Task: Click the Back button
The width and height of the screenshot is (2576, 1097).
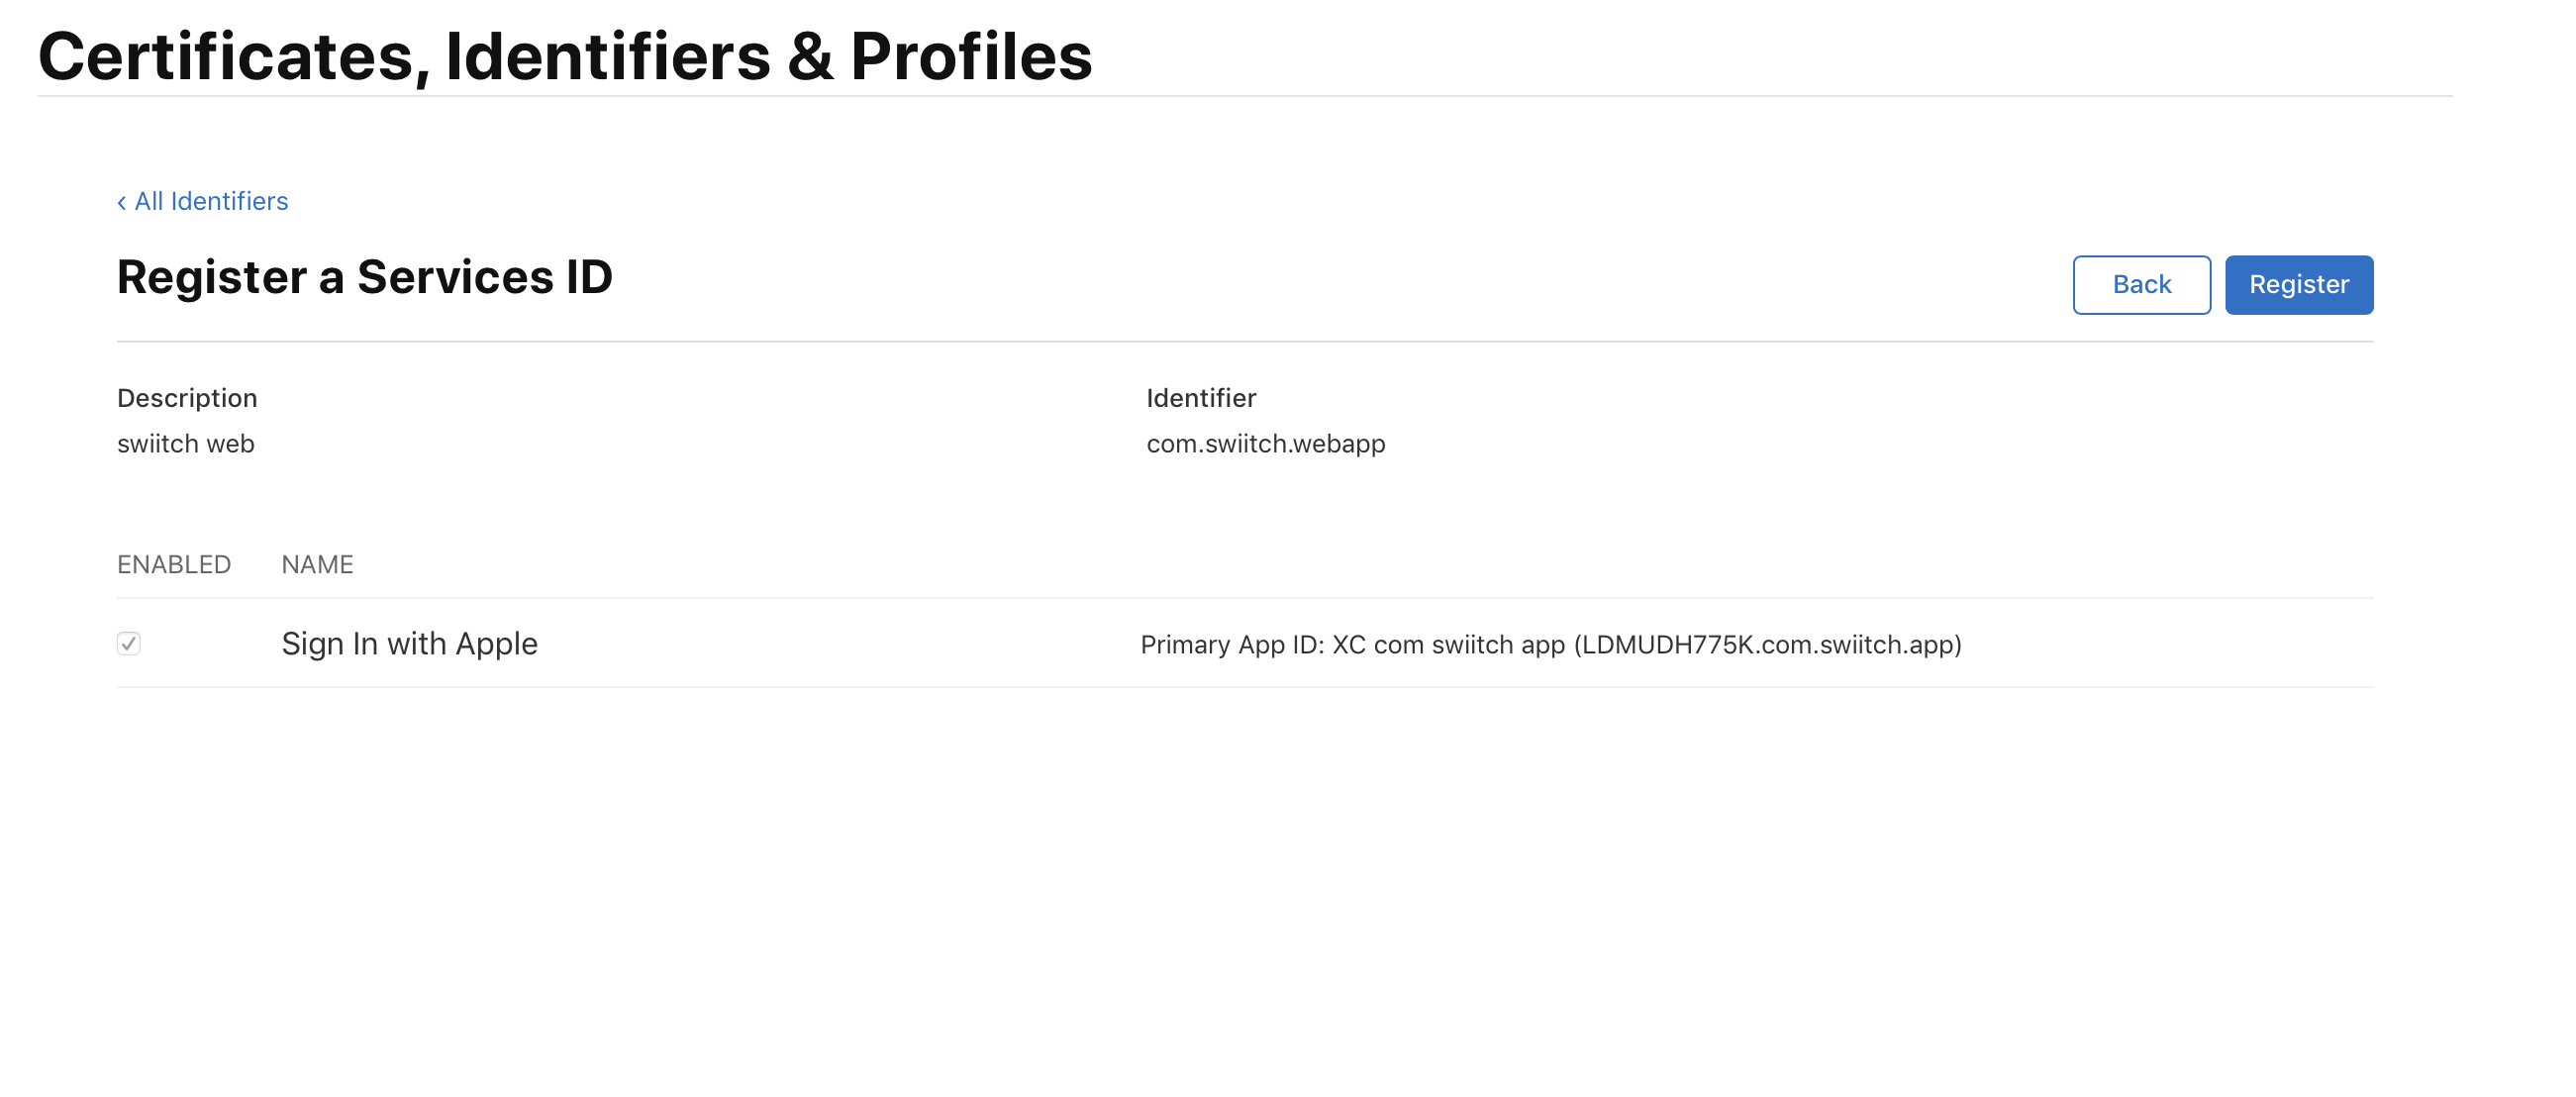Action: coord(2141,285)
